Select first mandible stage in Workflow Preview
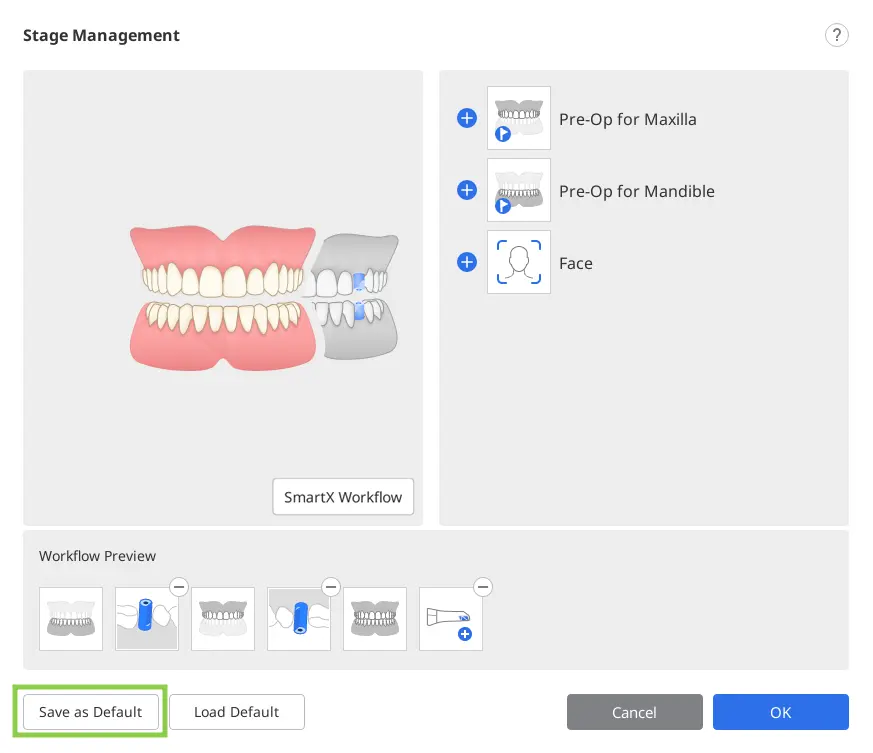The image size is (873, 753). click(x=71, y=619)
